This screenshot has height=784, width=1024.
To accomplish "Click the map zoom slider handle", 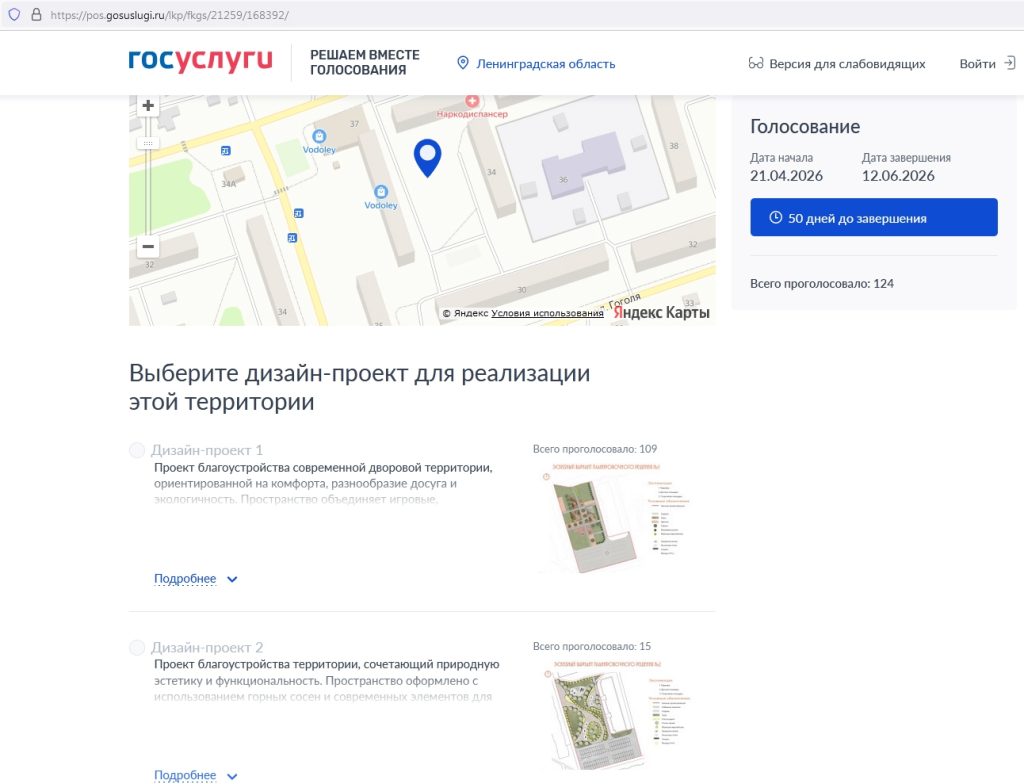I will (148, 143).
